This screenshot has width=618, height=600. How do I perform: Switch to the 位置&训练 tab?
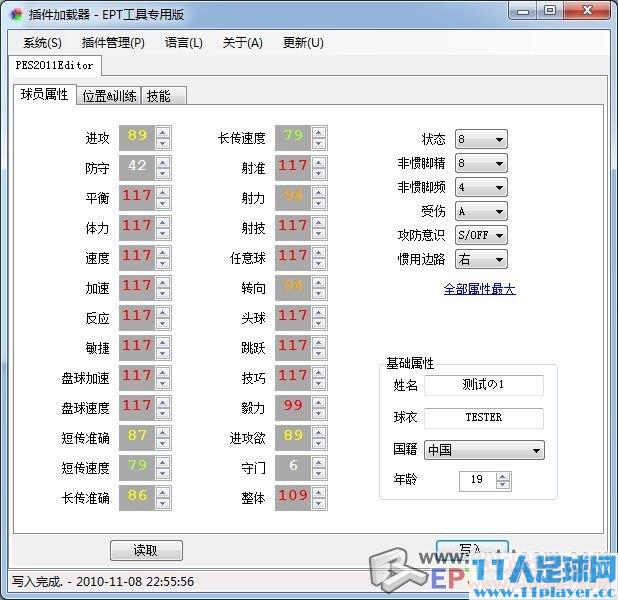109,96
